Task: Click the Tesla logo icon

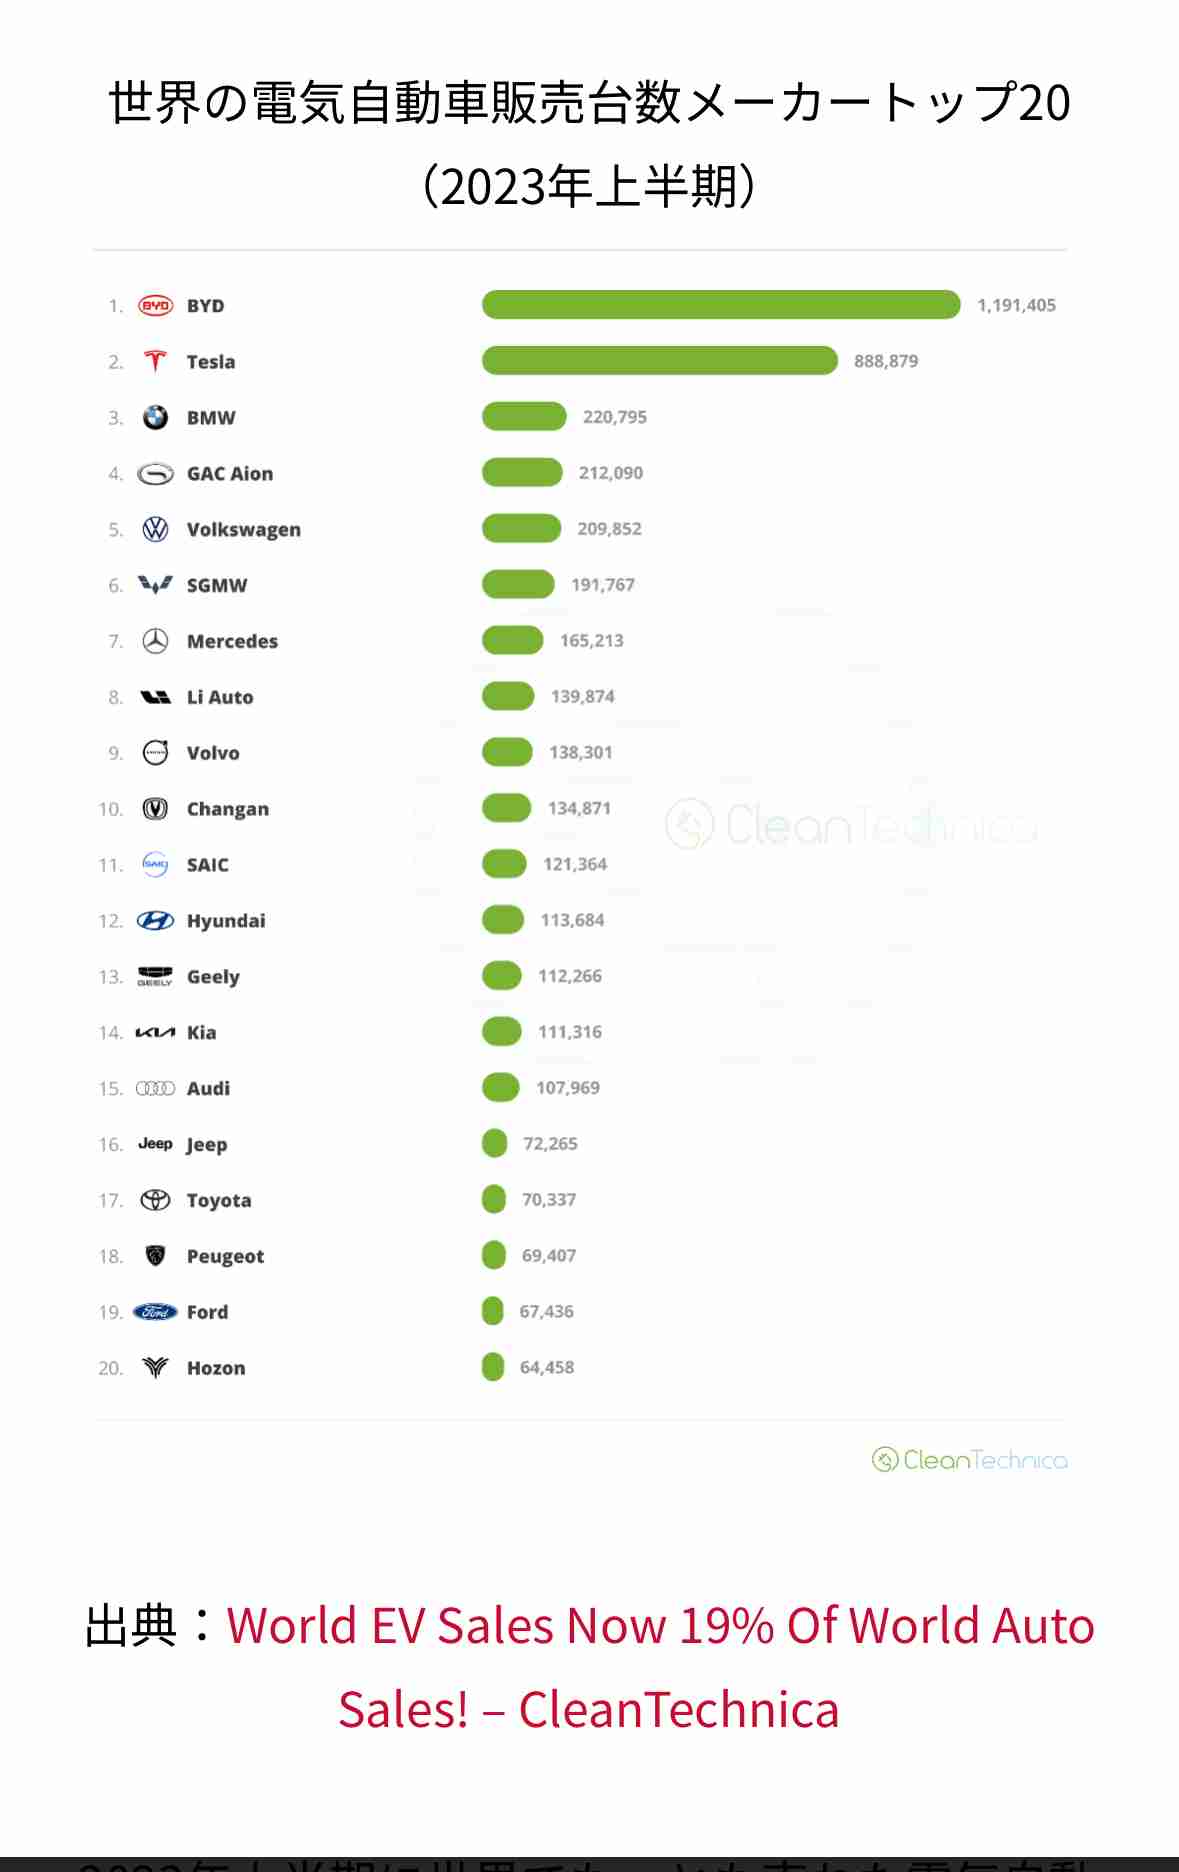Action: [155, 361]
